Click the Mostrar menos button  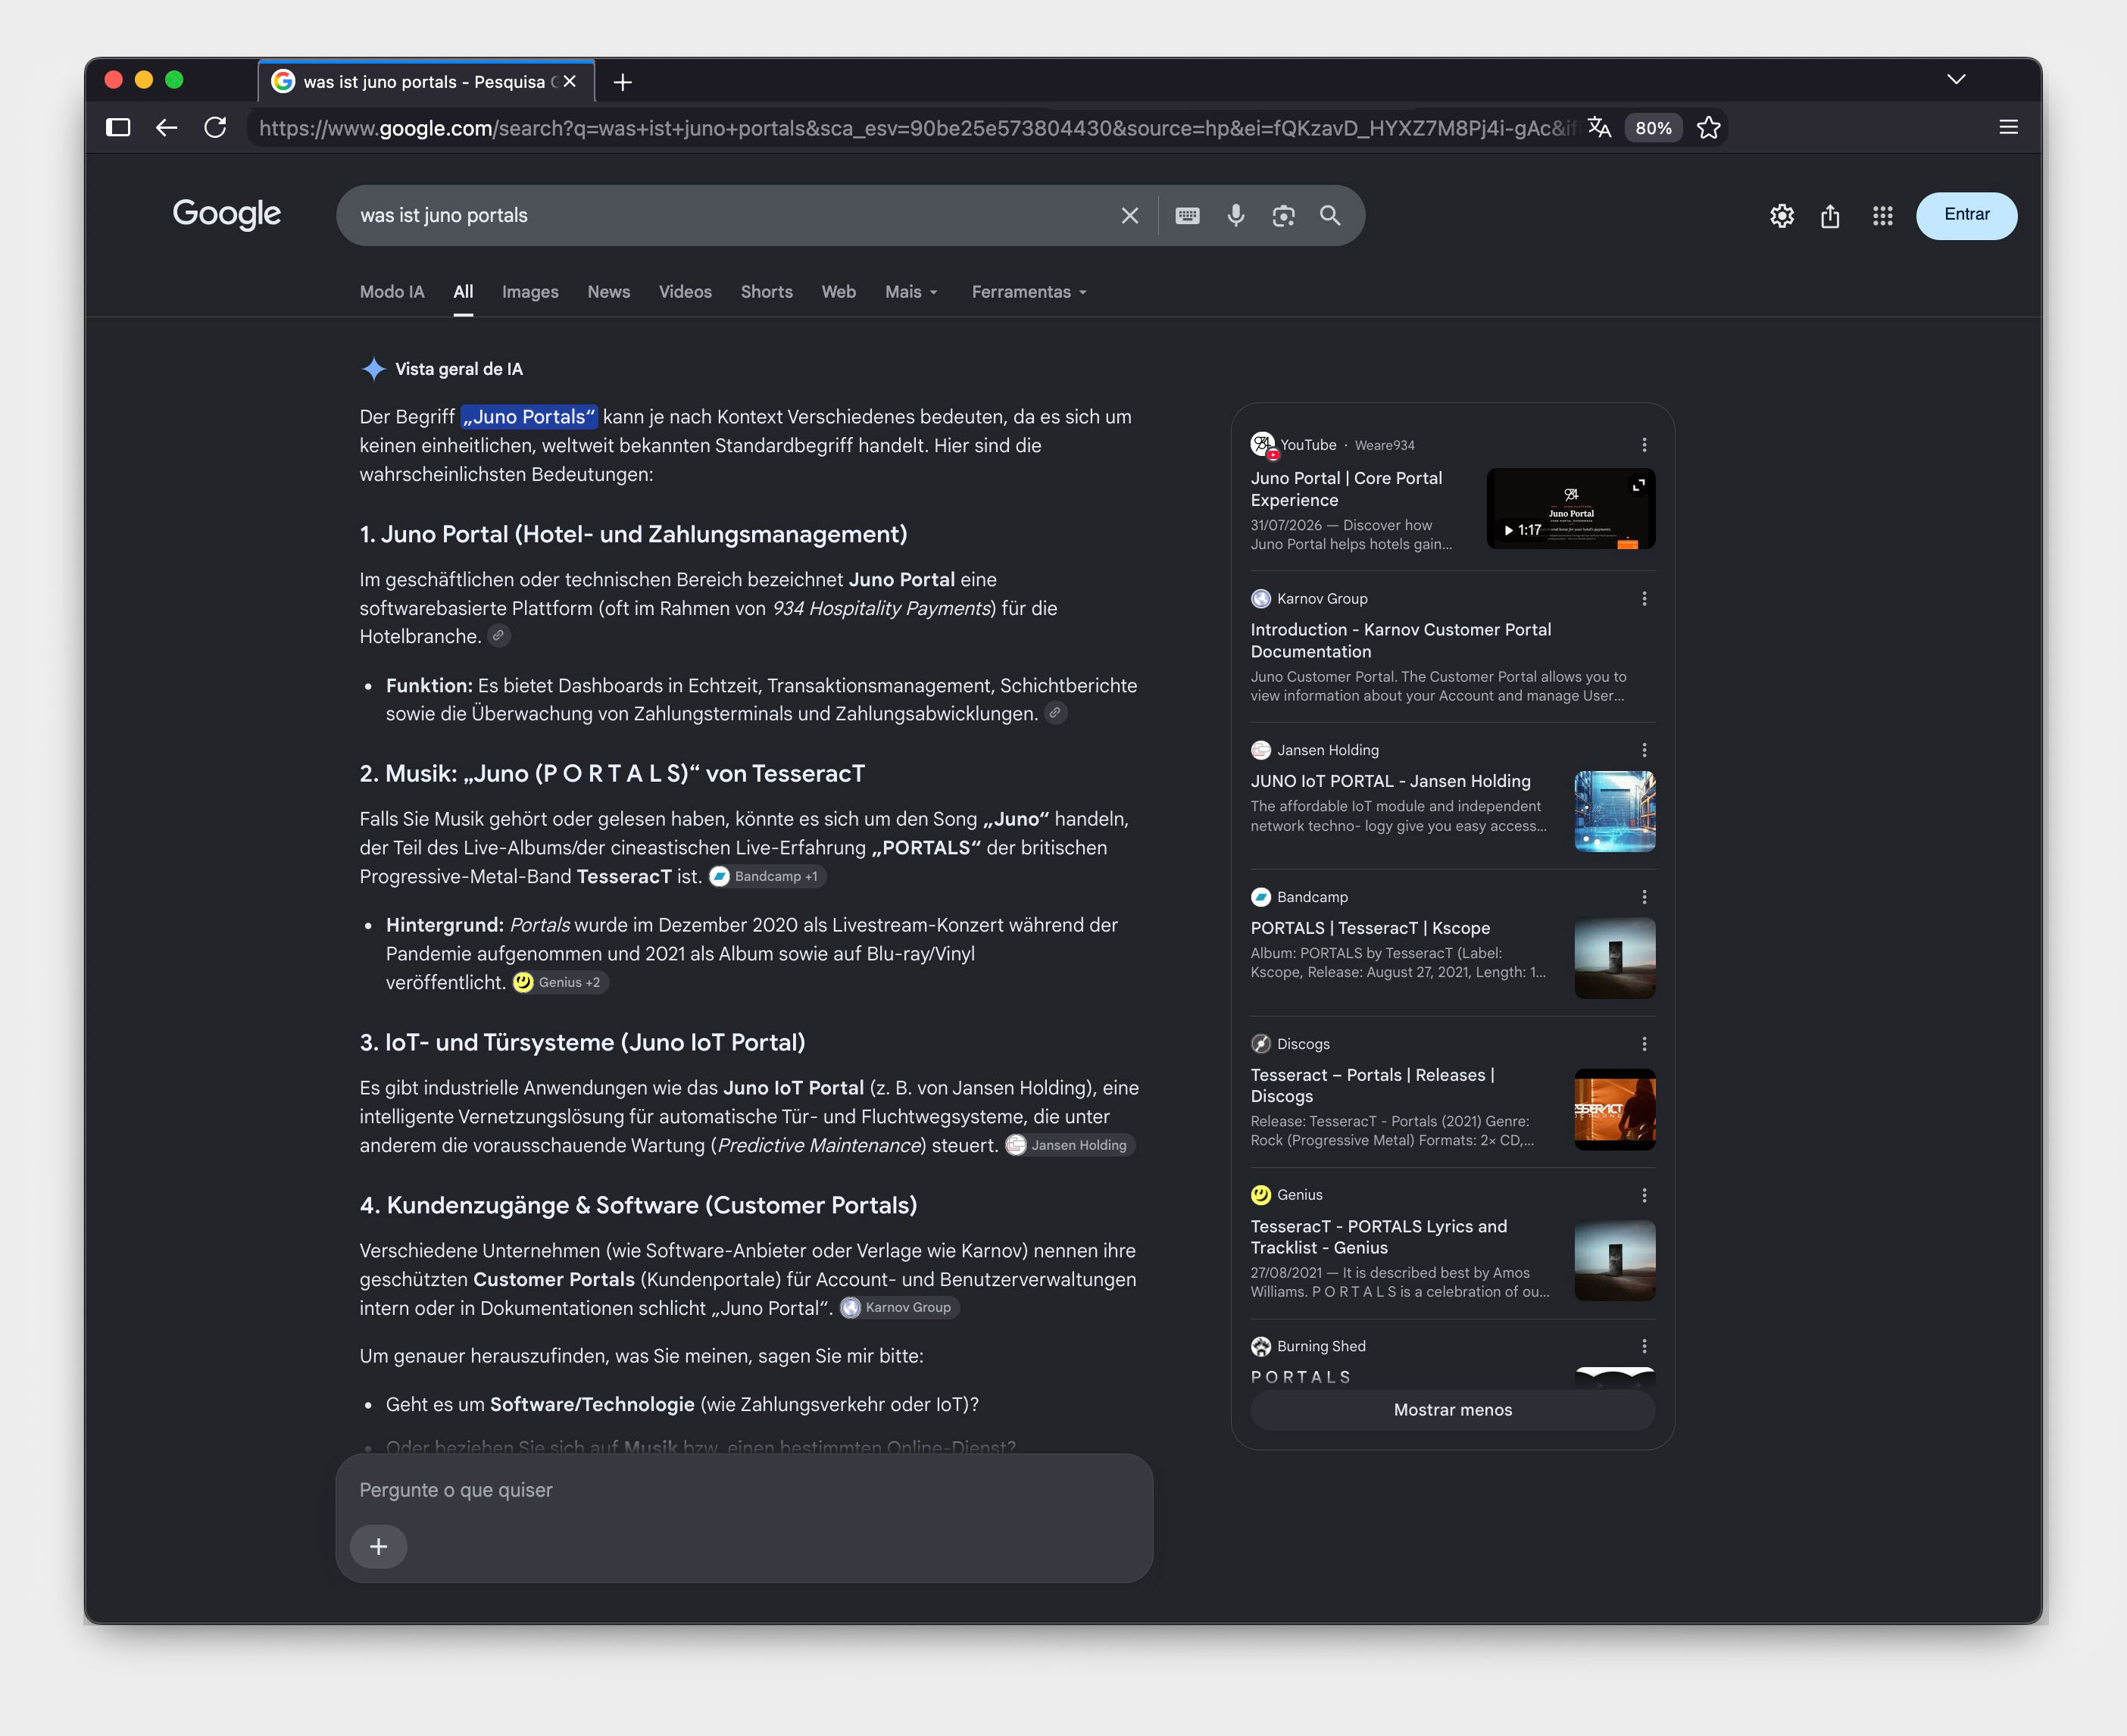[1452, 1409]
